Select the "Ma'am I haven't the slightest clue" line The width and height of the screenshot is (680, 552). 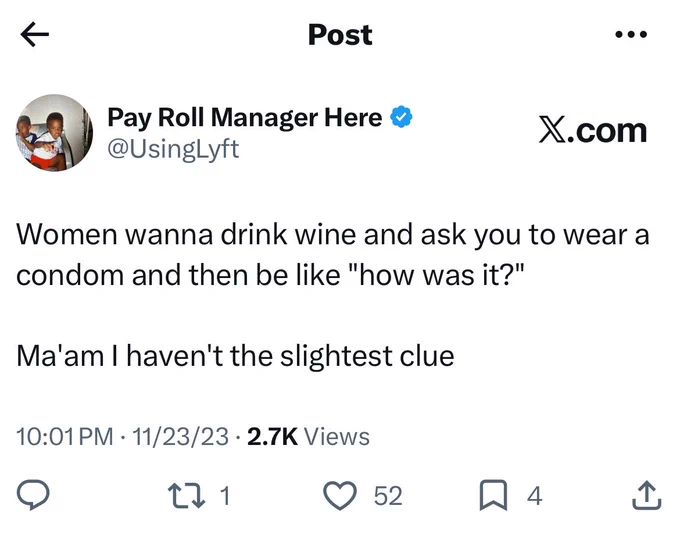235,356
